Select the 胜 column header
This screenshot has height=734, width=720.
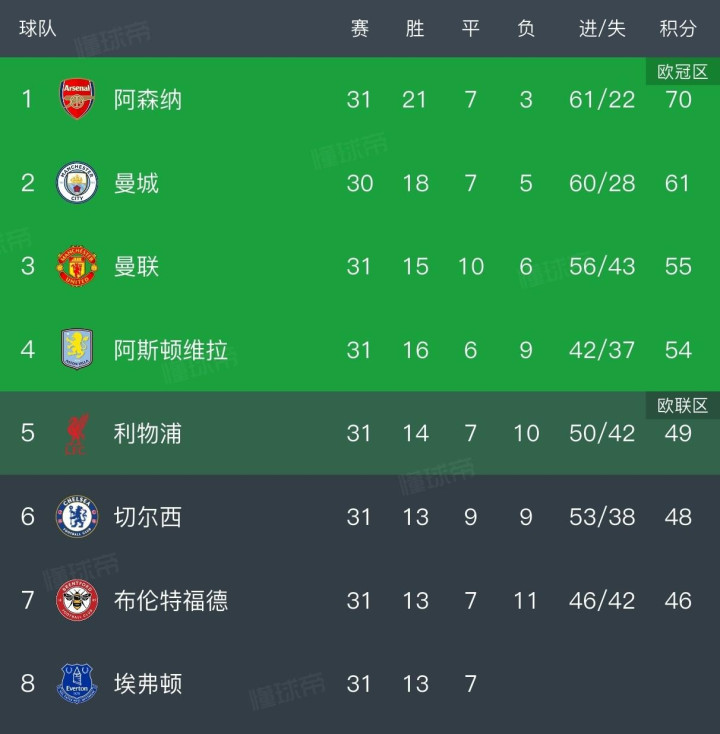415,29
